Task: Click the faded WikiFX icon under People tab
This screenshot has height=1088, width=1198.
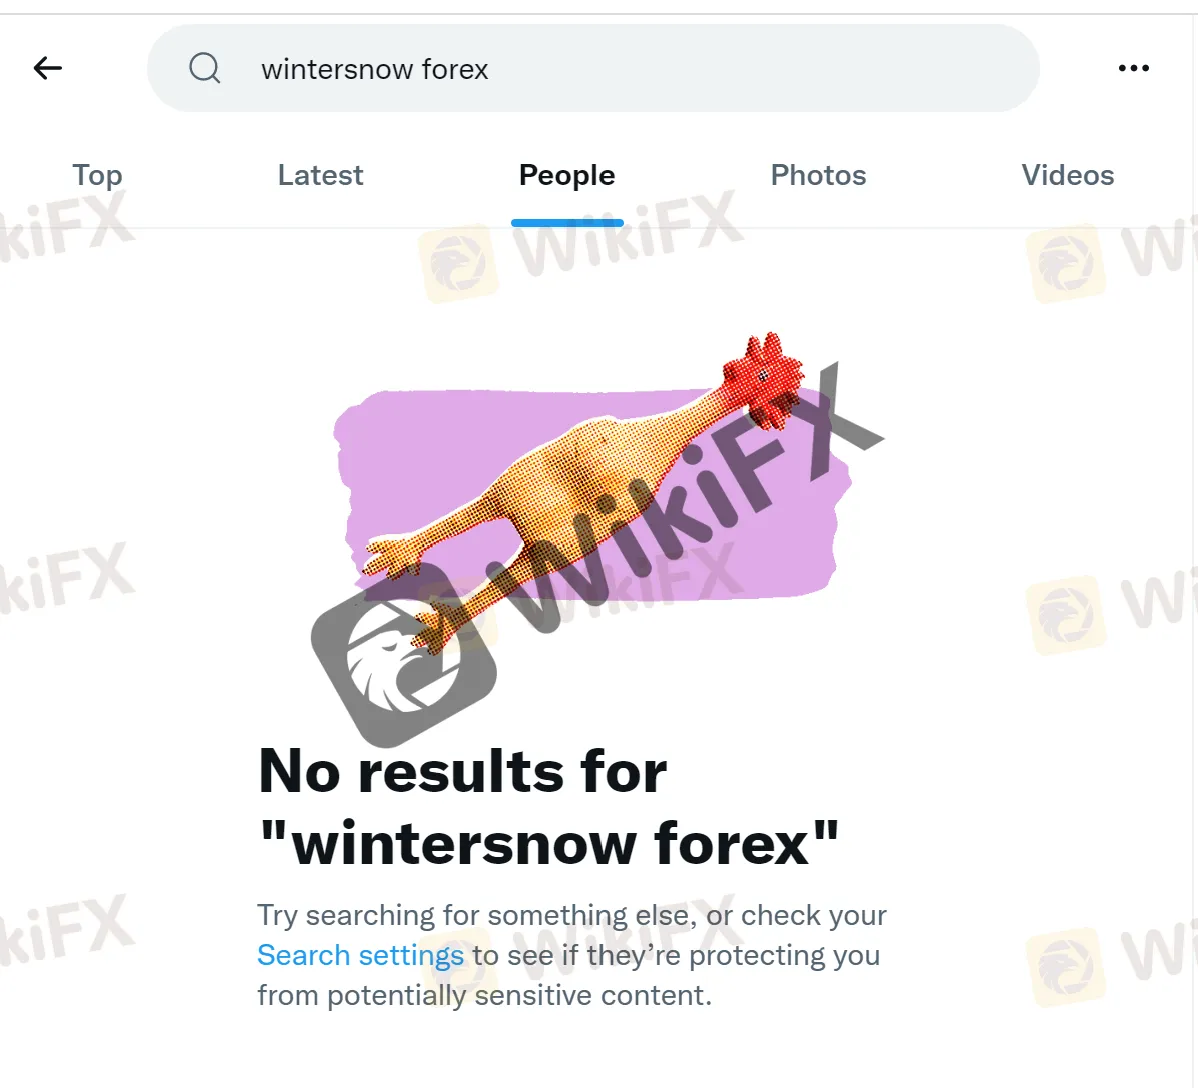Action: [x=458, y=263]
